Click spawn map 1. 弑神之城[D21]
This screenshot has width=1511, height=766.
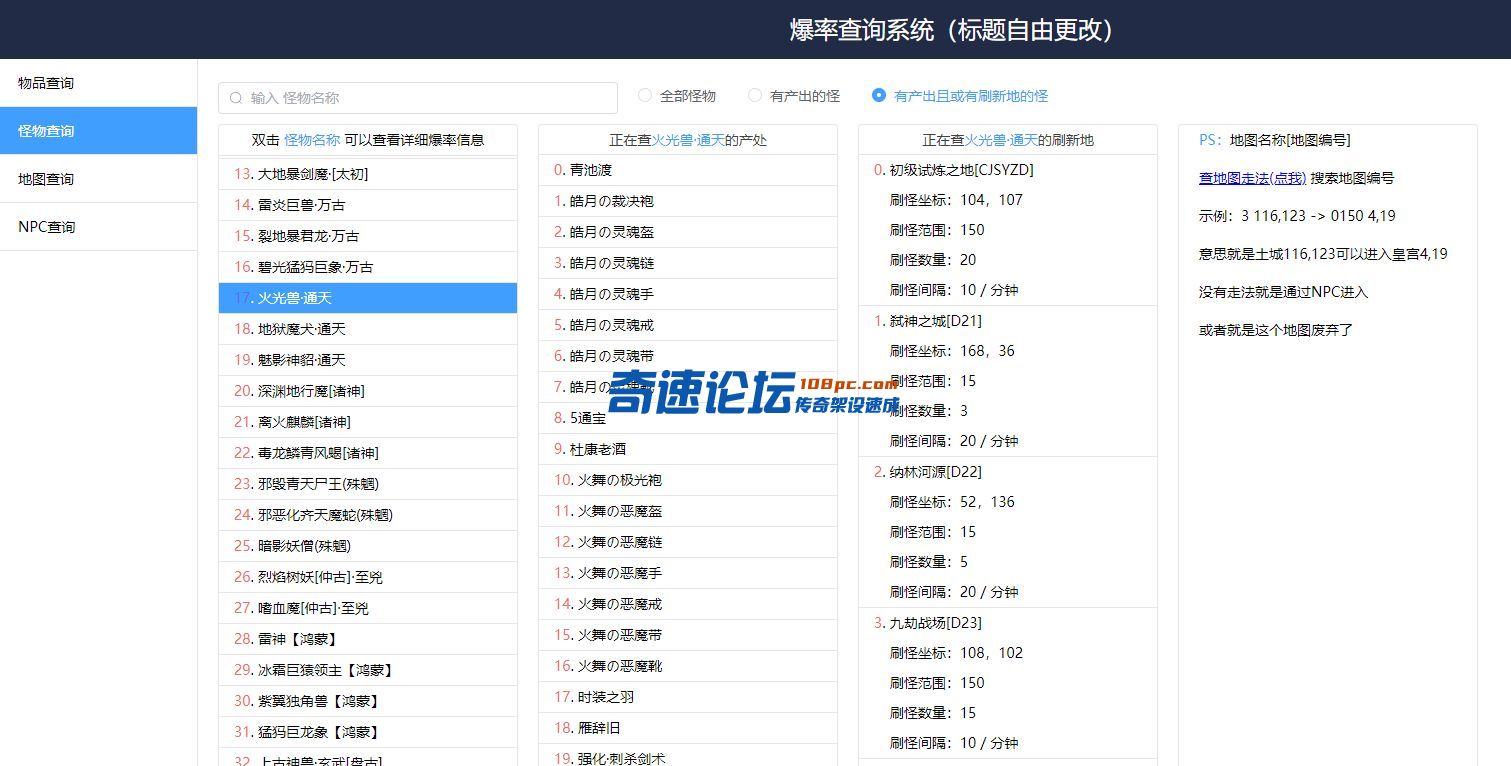(928, 321)
